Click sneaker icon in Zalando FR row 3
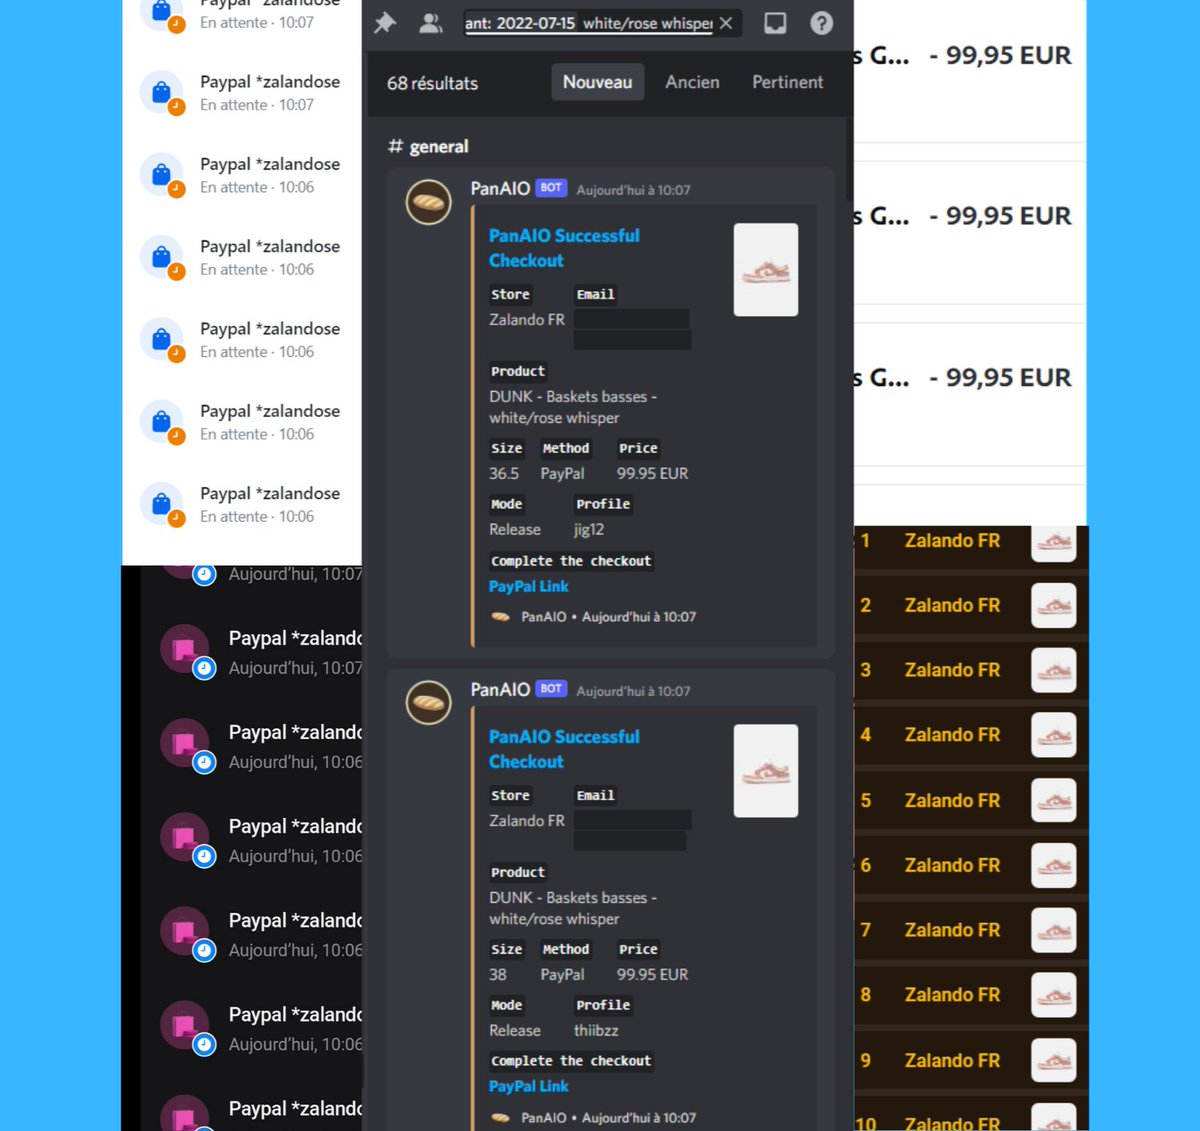Image resolution: width=1200 pixels, height=1131 pixels. (x=1054, y=670)
